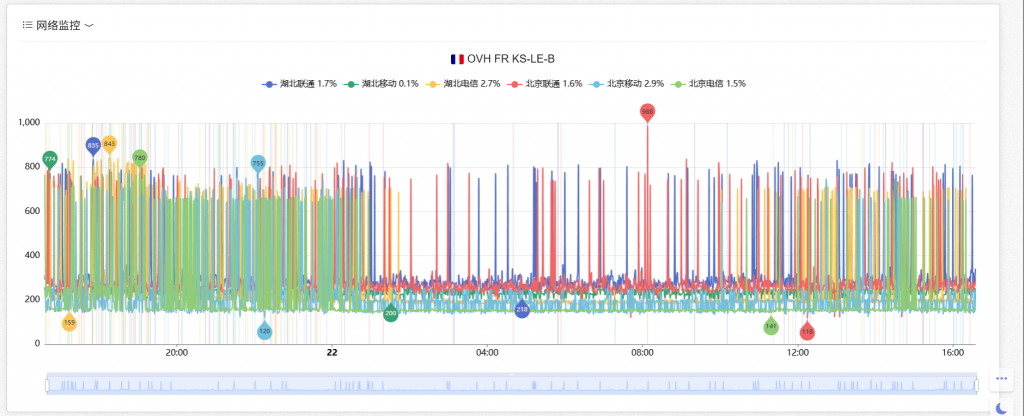This screenshot has width=1024, height=416.
Task: Toggle the 湖北电信 series in legend
Action: [463, 84]
